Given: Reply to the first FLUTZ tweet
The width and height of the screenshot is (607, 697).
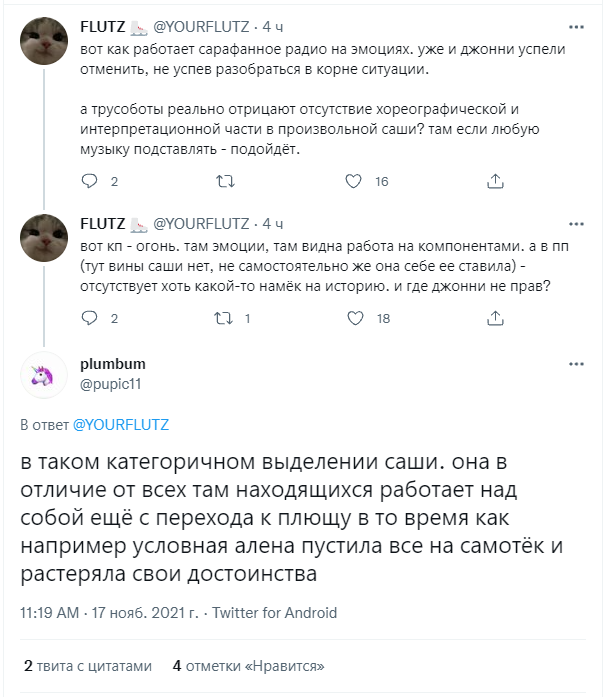Looking at the screenshot, I should 90,182.
